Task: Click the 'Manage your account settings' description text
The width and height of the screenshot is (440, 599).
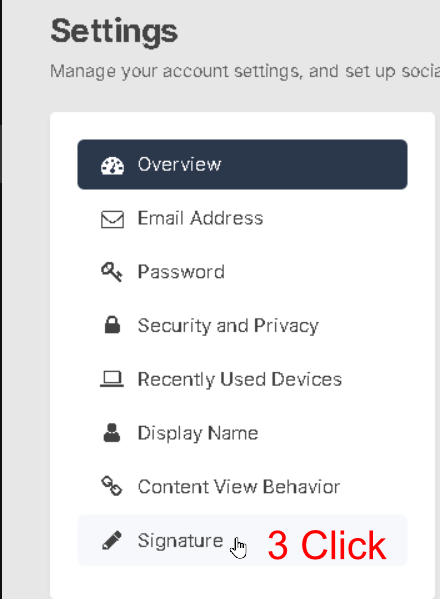Action: coord(245,71)
